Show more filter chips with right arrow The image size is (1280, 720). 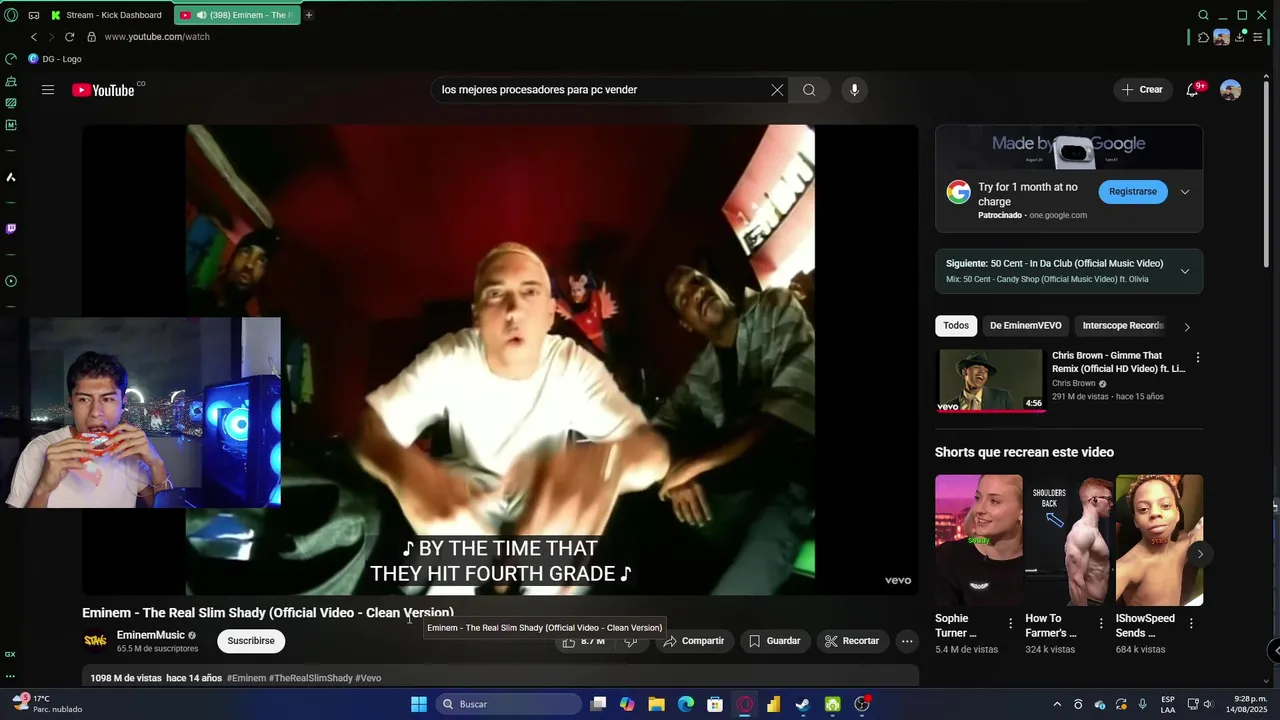coord(1187,327)
